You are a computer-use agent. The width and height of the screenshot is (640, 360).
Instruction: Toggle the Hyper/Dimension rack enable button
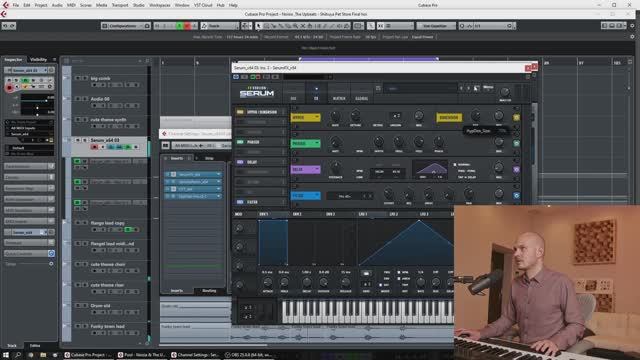(x=240, y=112)
